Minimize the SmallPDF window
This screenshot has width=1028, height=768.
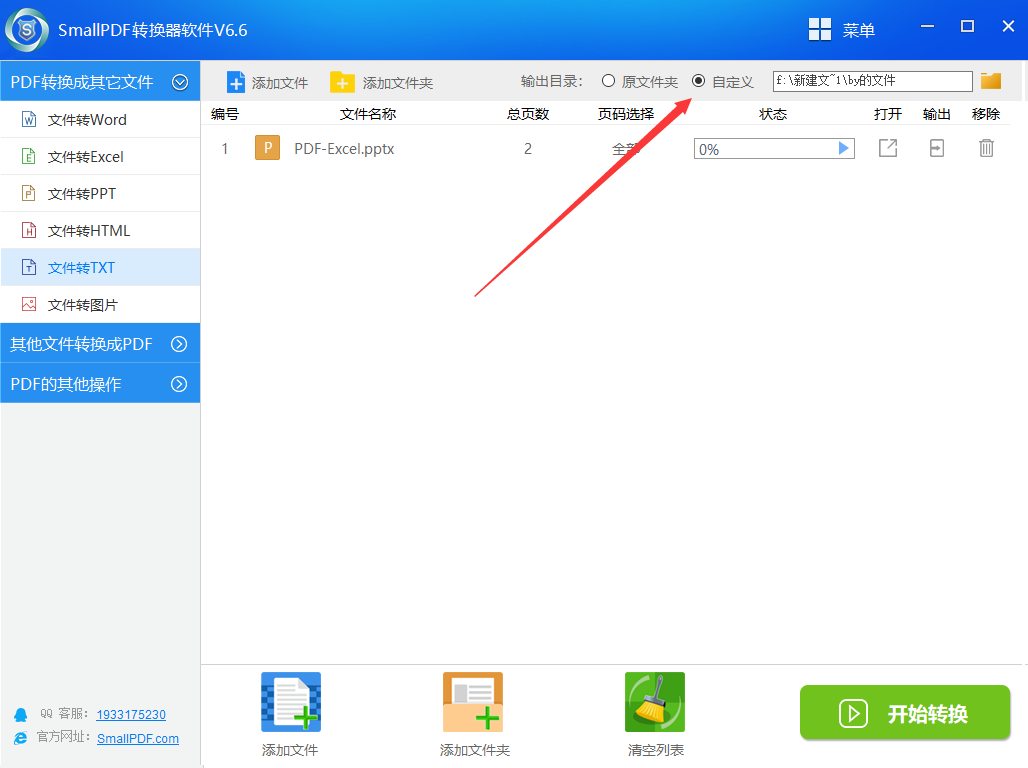(927, 26)
